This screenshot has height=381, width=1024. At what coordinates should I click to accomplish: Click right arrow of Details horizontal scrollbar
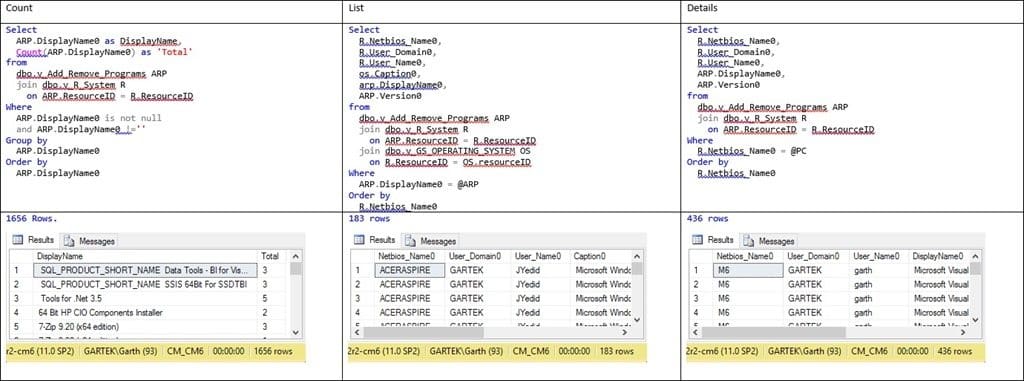pos(963,332)
